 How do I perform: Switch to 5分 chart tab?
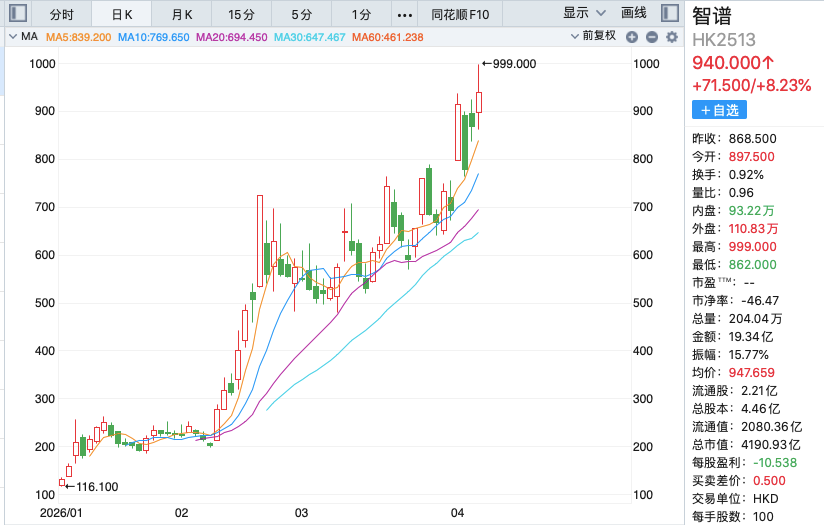(302, 15)
